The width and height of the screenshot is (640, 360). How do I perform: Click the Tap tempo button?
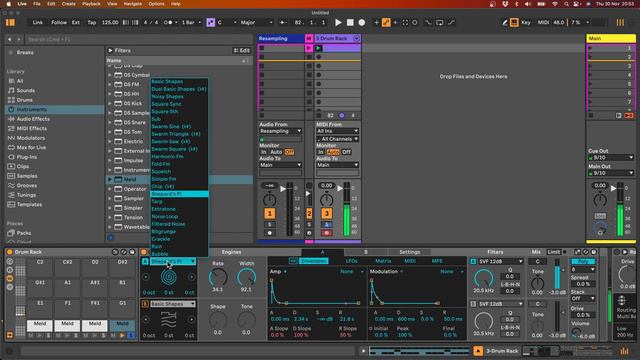coord(92,22)
